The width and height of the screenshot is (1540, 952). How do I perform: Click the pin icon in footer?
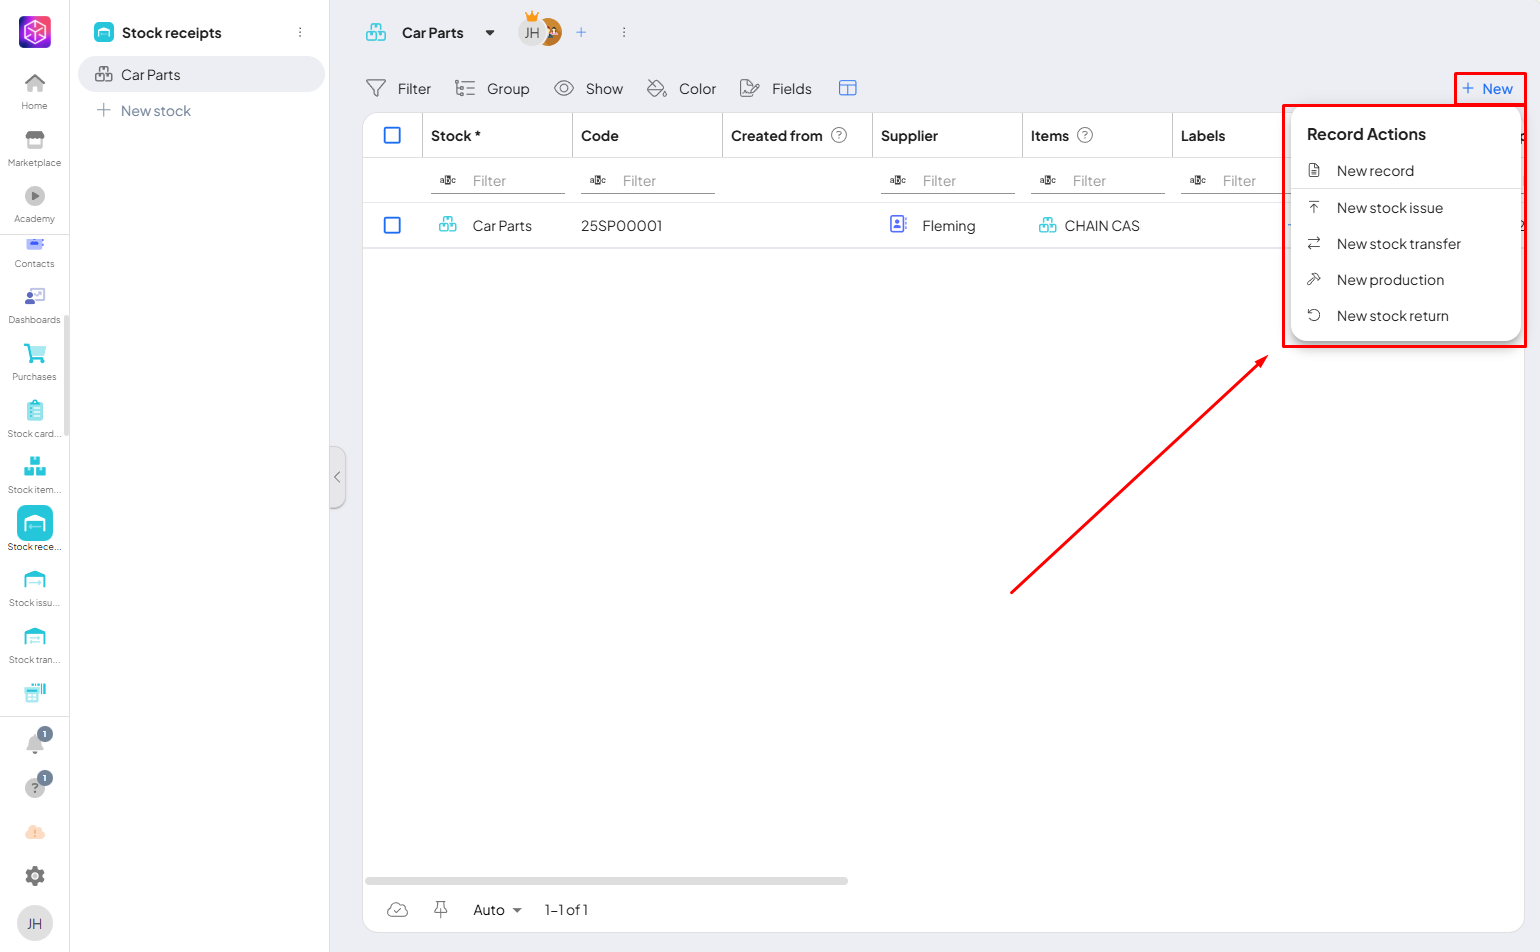click(440, 909)
